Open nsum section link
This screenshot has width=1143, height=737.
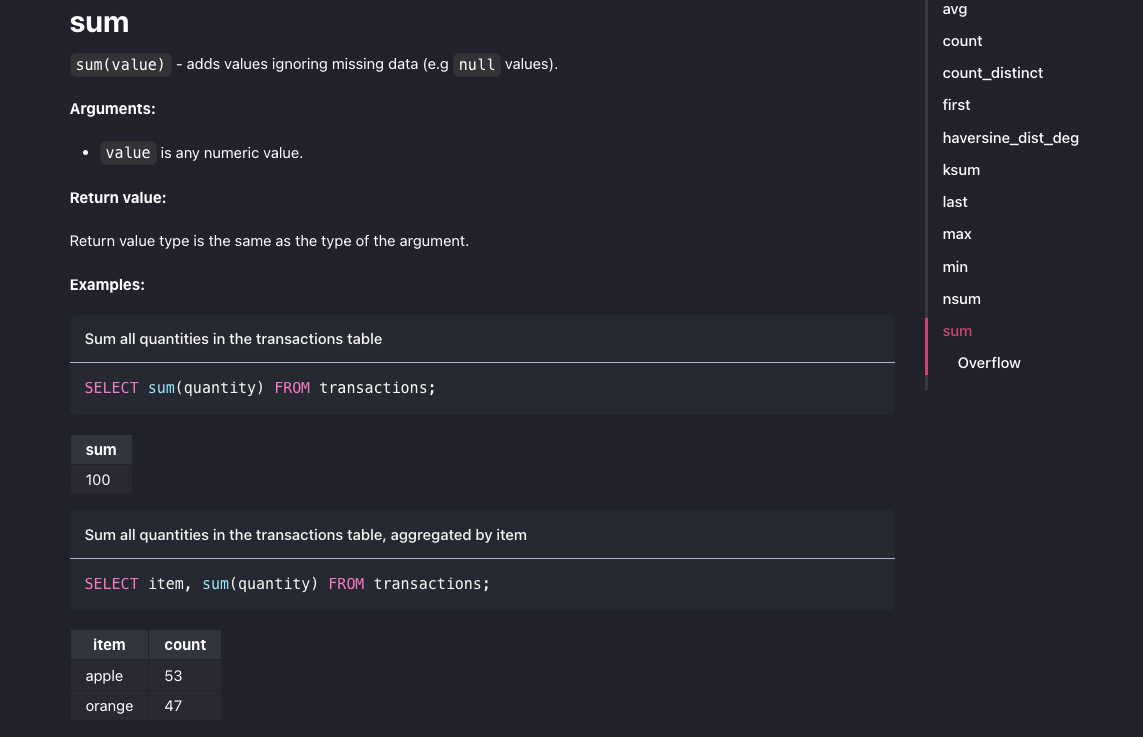pos(961,300)
